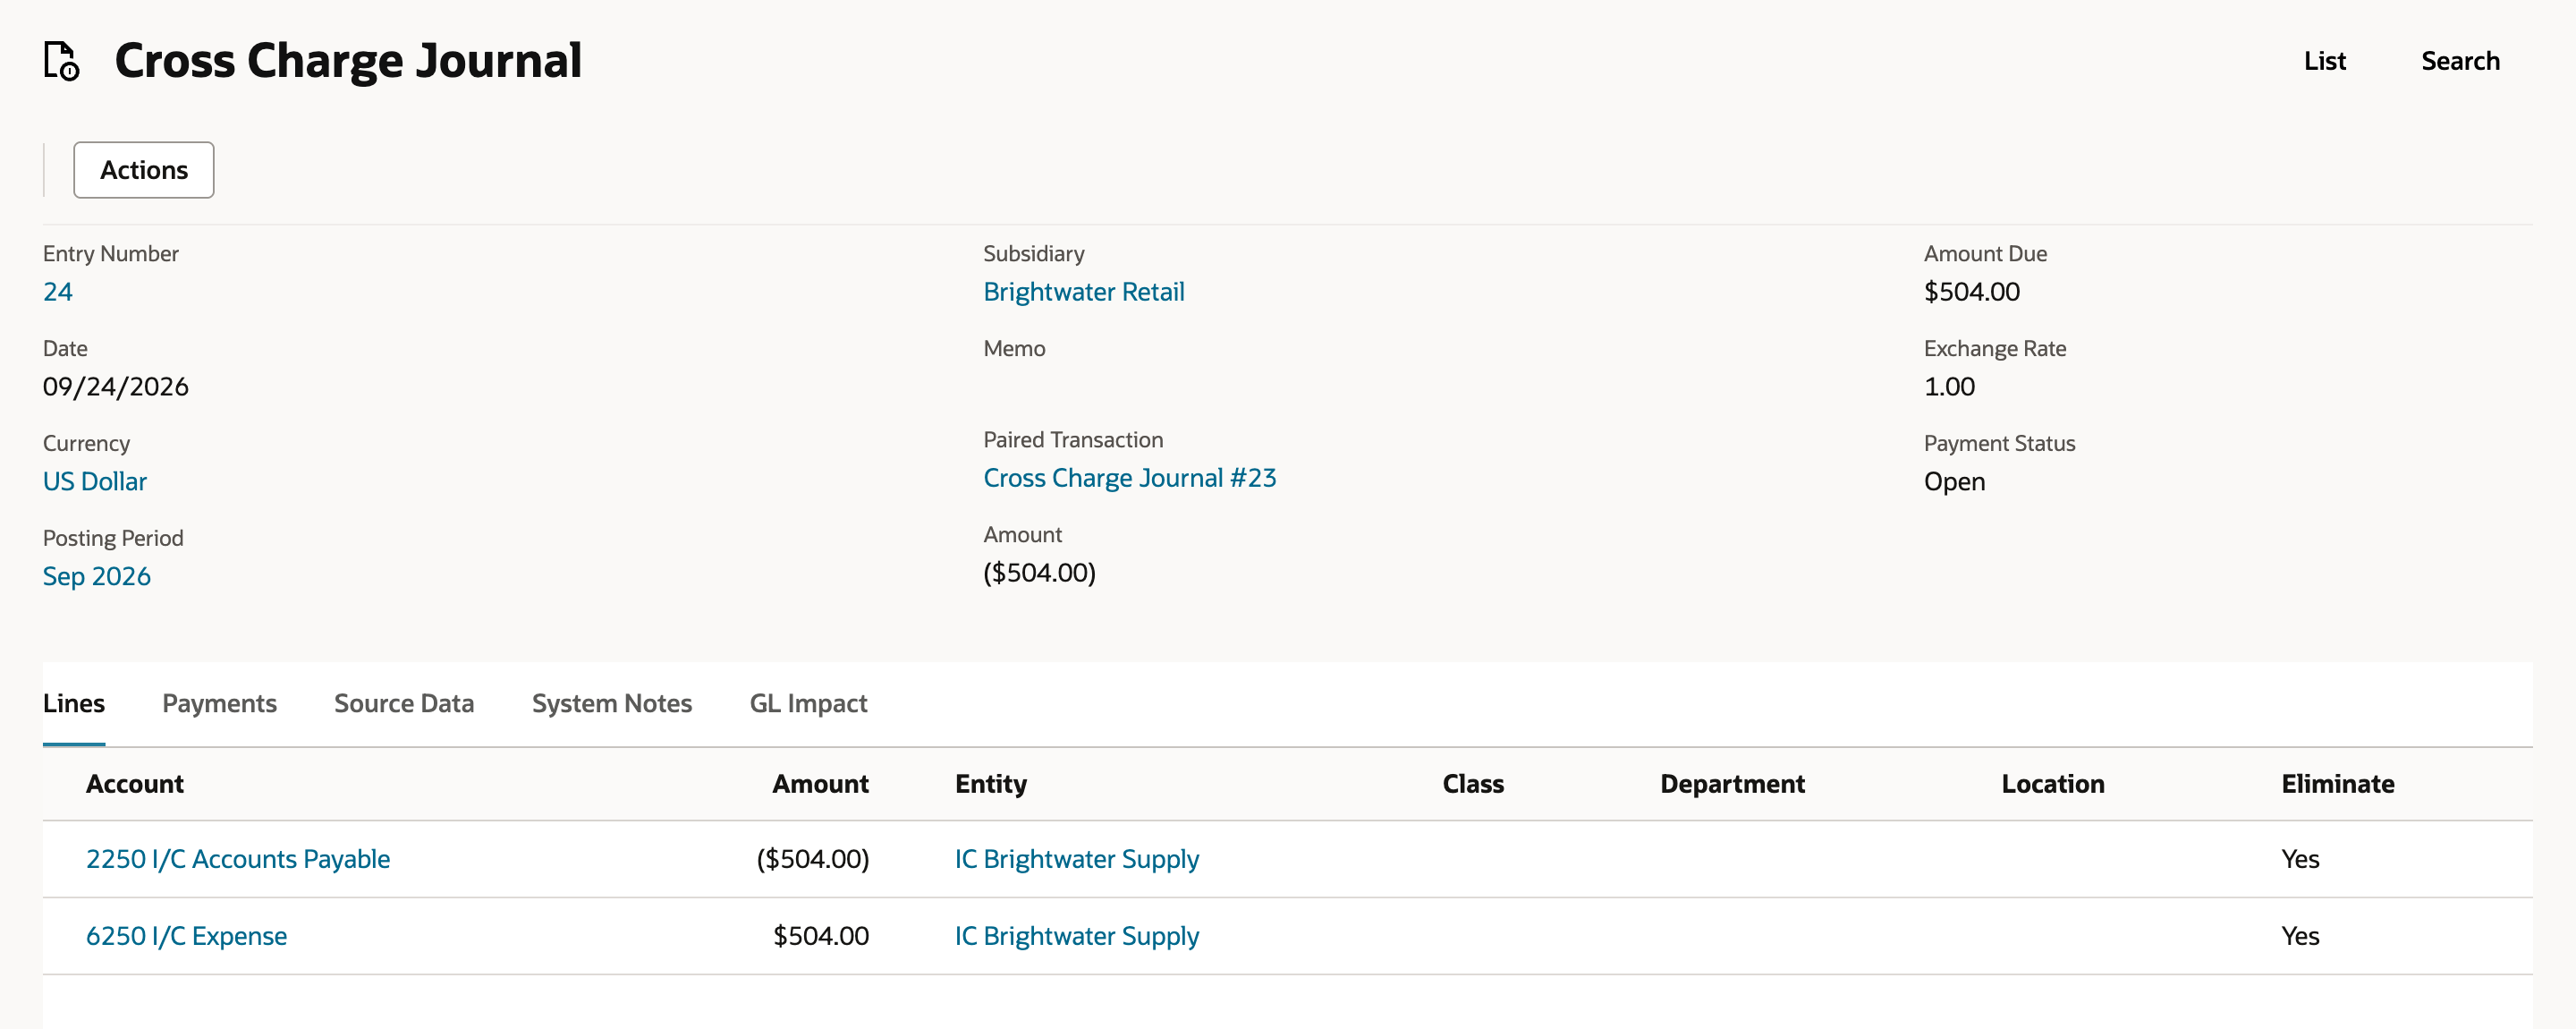Click the Account column header
This screenshot has height=1029, width=2576.
(135, 784)
